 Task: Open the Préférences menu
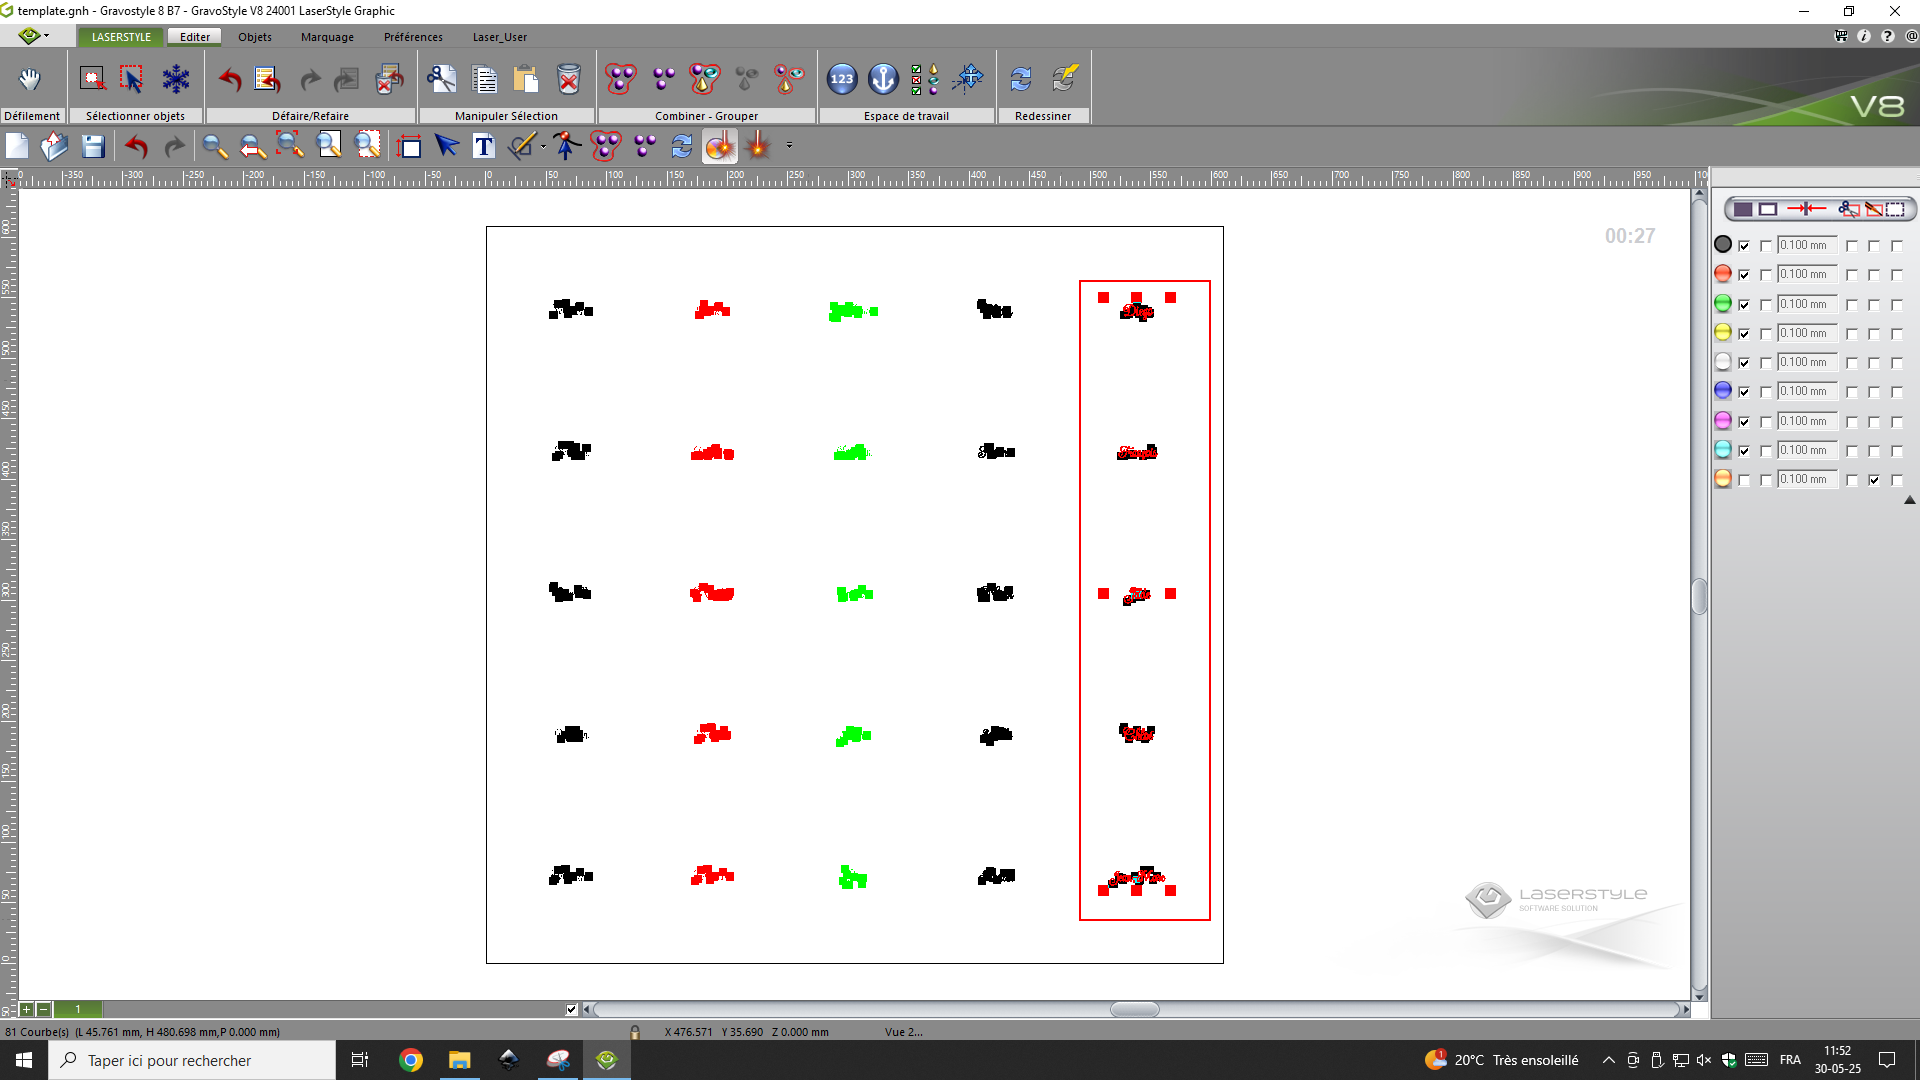pyautogui.click(x=413, y=37)
